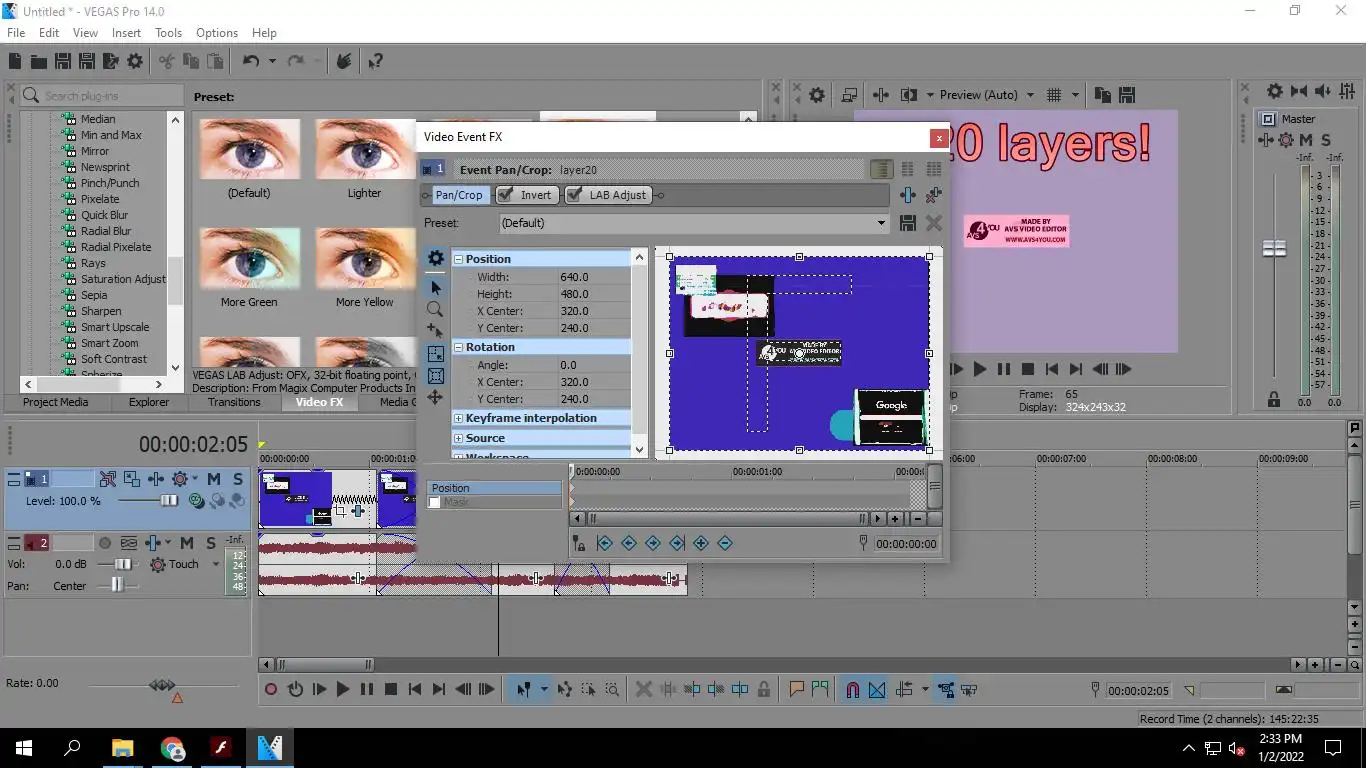Viewport: 1366px width, 768px height.
Task: Mute video track 1 with M button
Action: click(213, 480)
